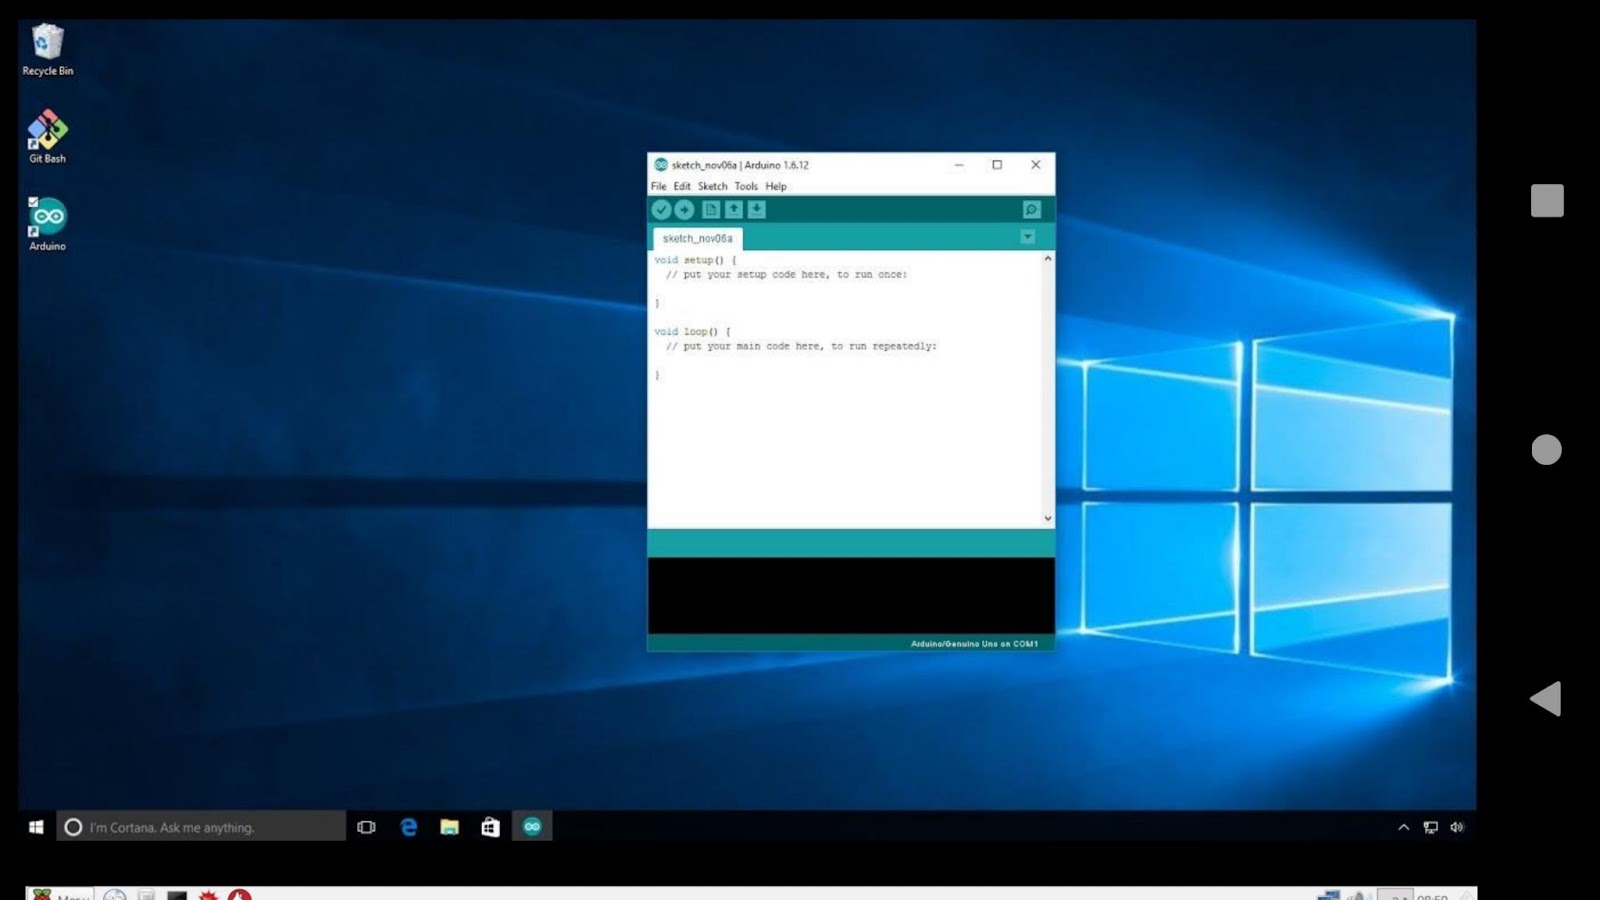Click the "void setup() {" code line
The width and height of the screenshot is (1600, 900).
coord(695,260)
